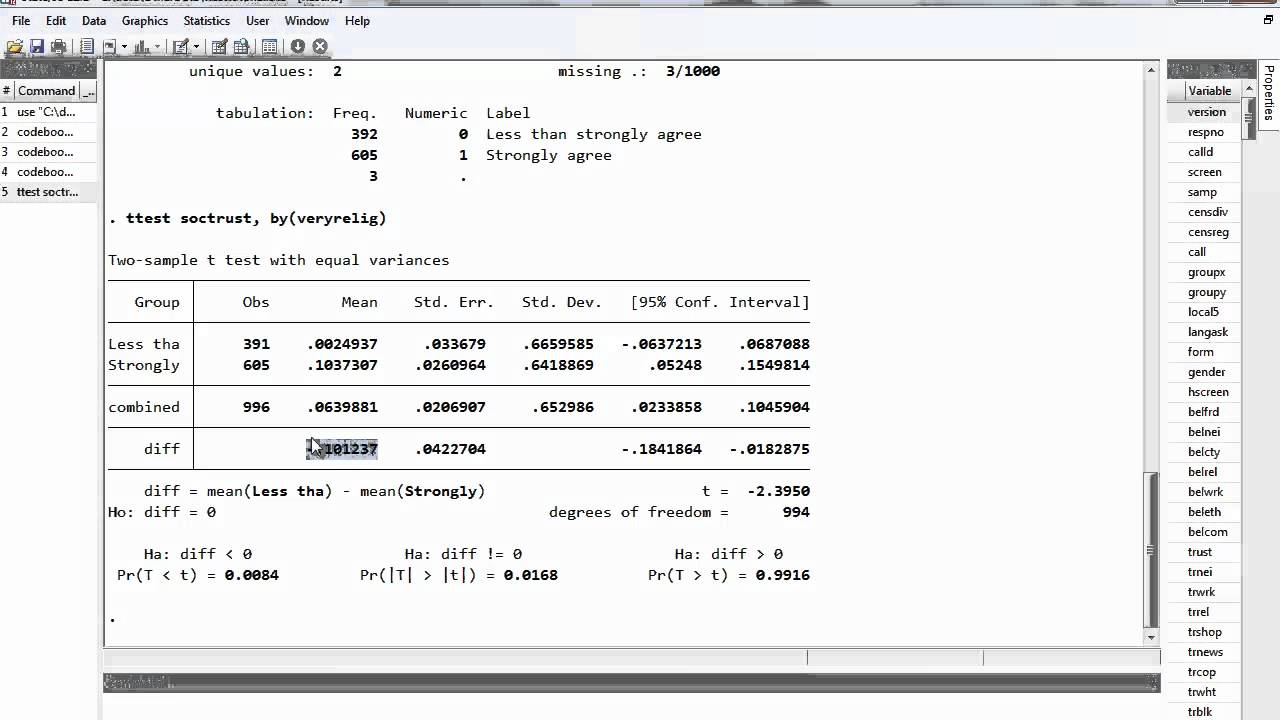Select the trshop variable
The image size is (1280, 720).
1204,632
